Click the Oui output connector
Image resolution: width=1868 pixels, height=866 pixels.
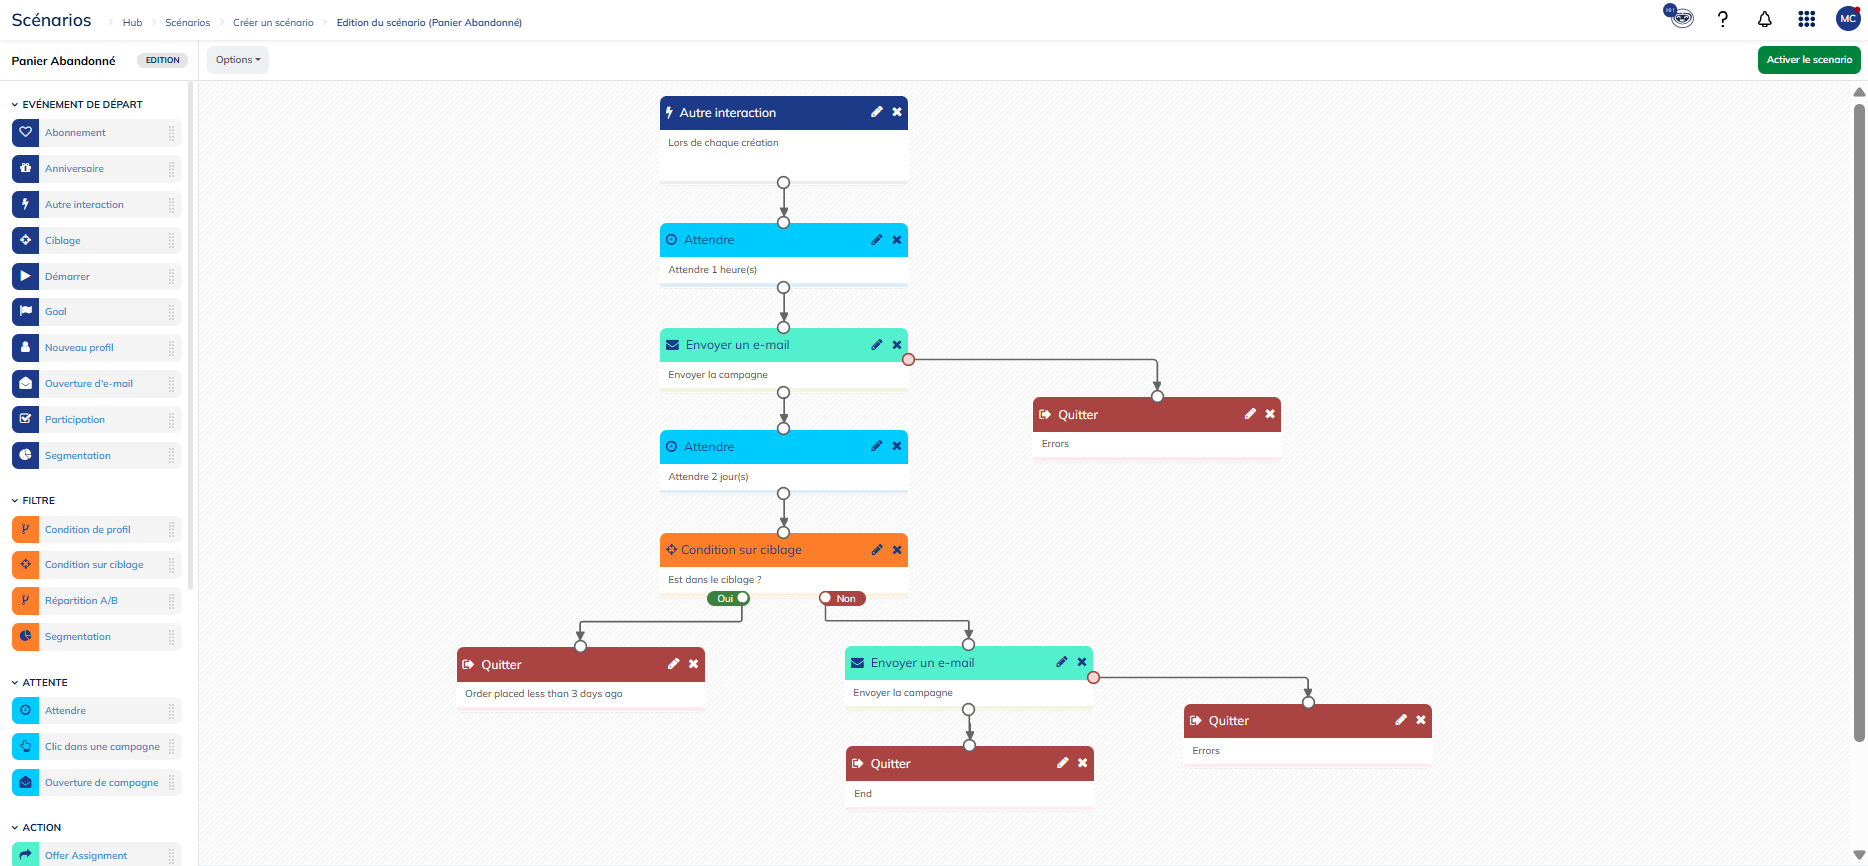click(x=742, y=598)
